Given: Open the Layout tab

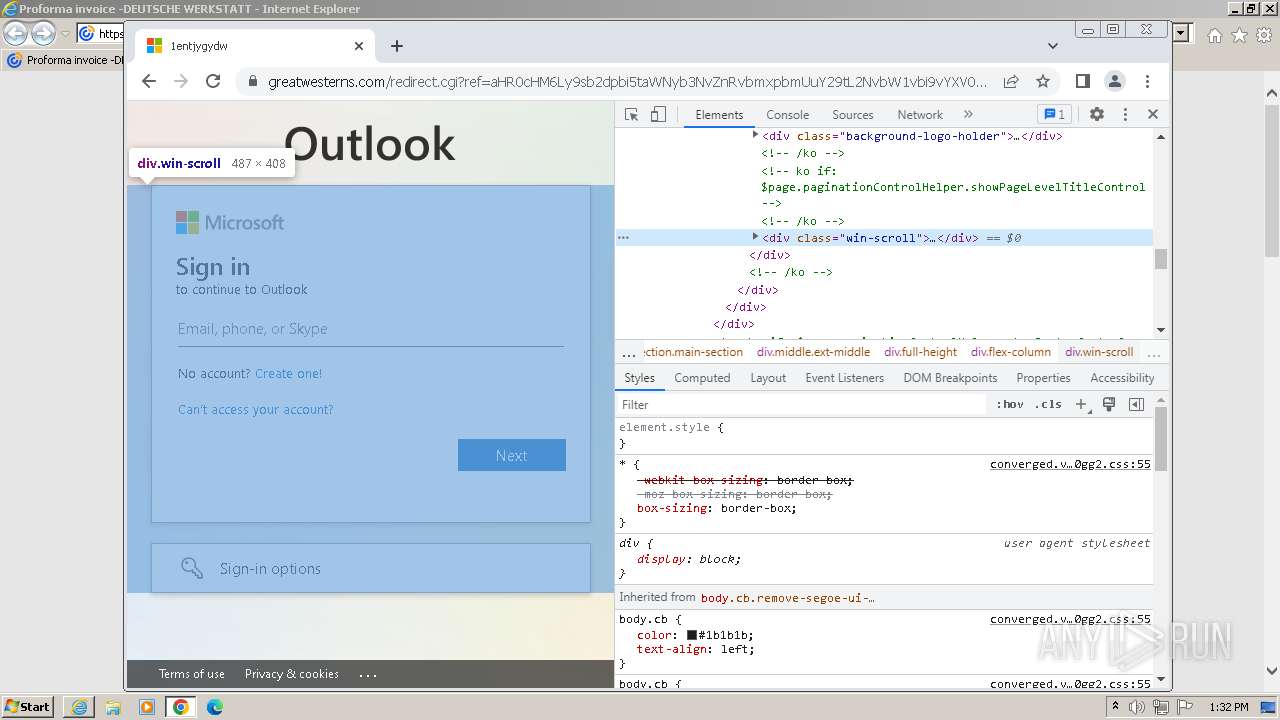Looking at the screenshot, I should [x=768, y=378].
